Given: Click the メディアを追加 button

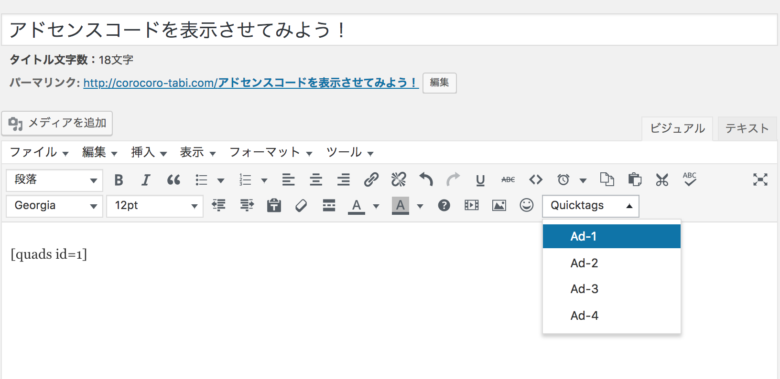Looking at the screenshot, I should (57, 123).
